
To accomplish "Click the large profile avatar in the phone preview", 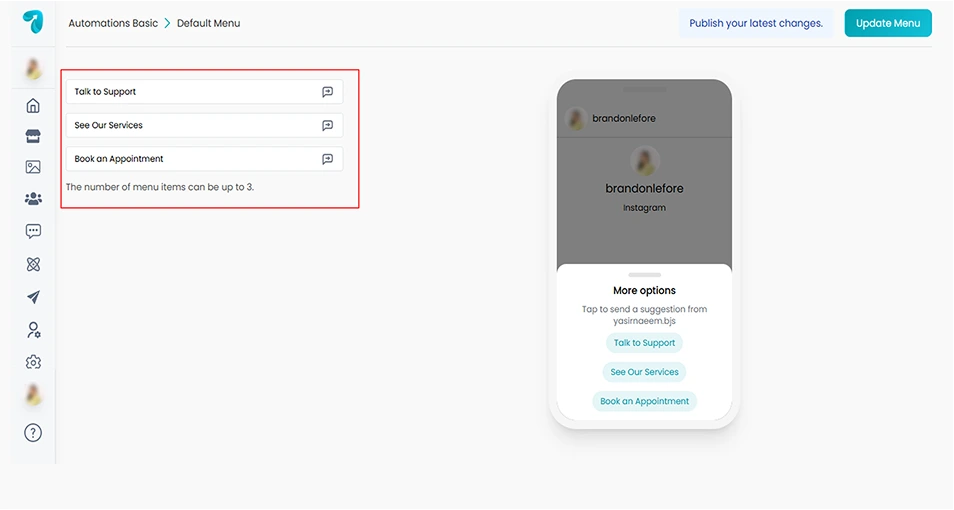I will (x=644, y=161).
